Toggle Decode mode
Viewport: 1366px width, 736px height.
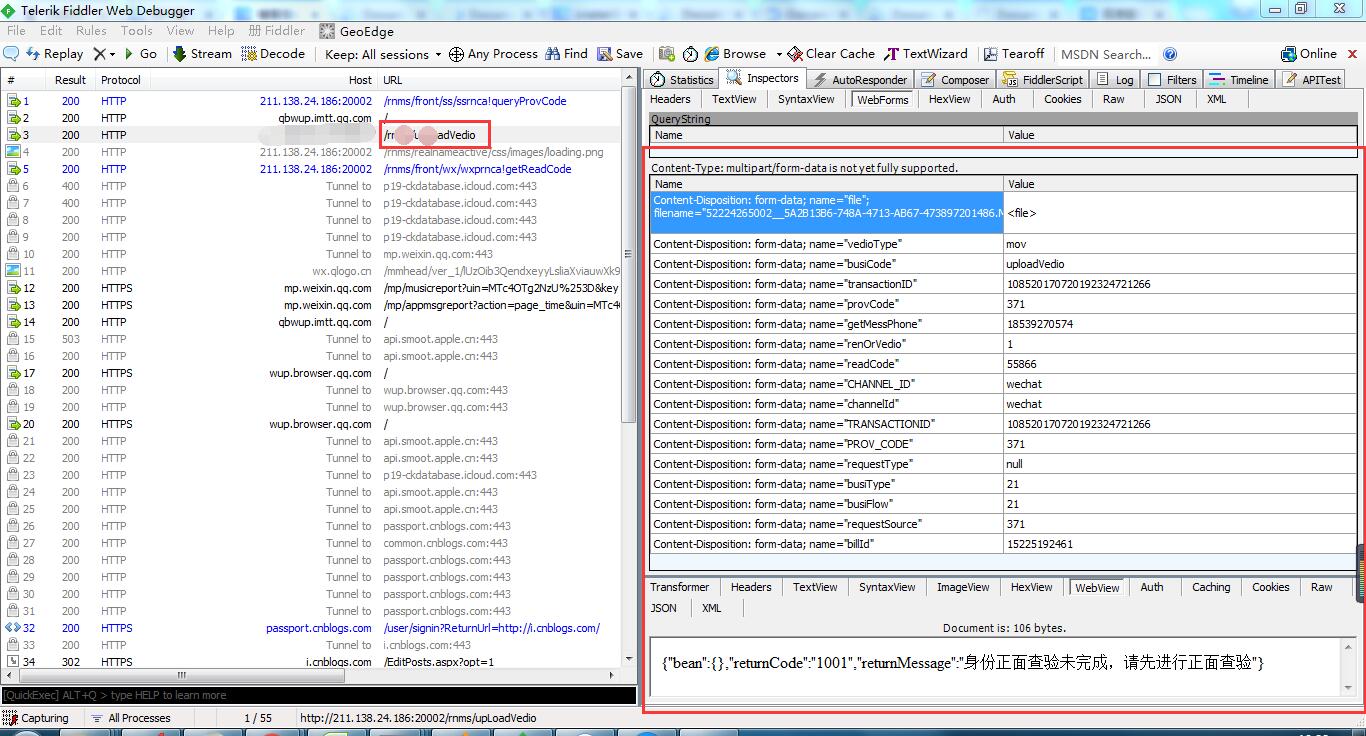[x=273, y=54]
